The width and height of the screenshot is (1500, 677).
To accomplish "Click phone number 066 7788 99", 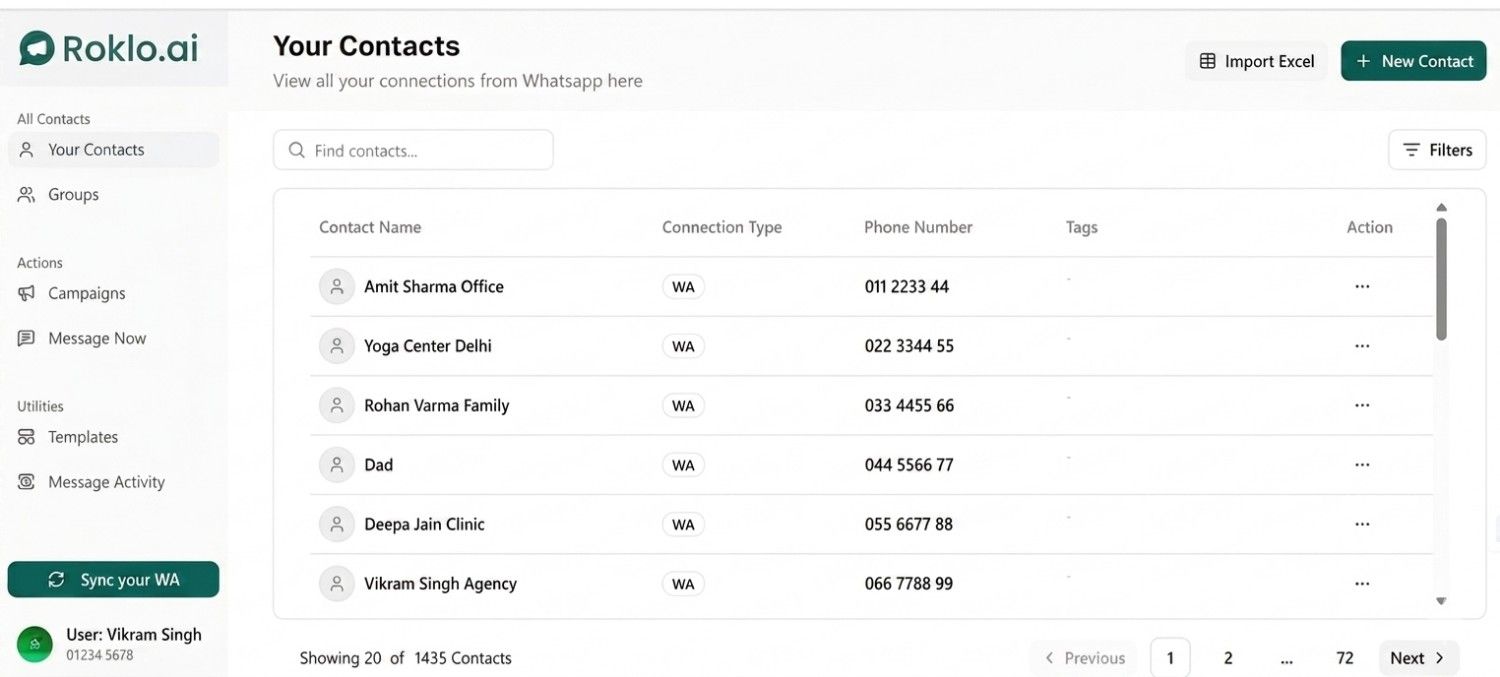I will [x=909, y=584].
